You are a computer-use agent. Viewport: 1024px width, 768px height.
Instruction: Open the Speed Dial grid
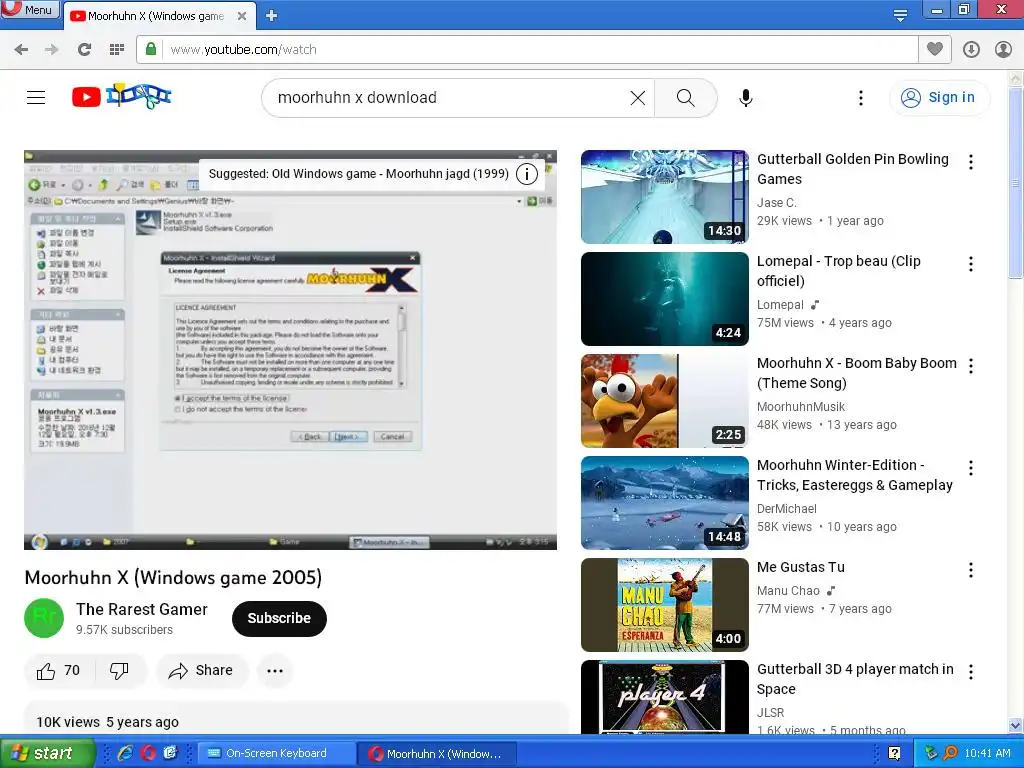pyautogui.click(x=117, y=50)
